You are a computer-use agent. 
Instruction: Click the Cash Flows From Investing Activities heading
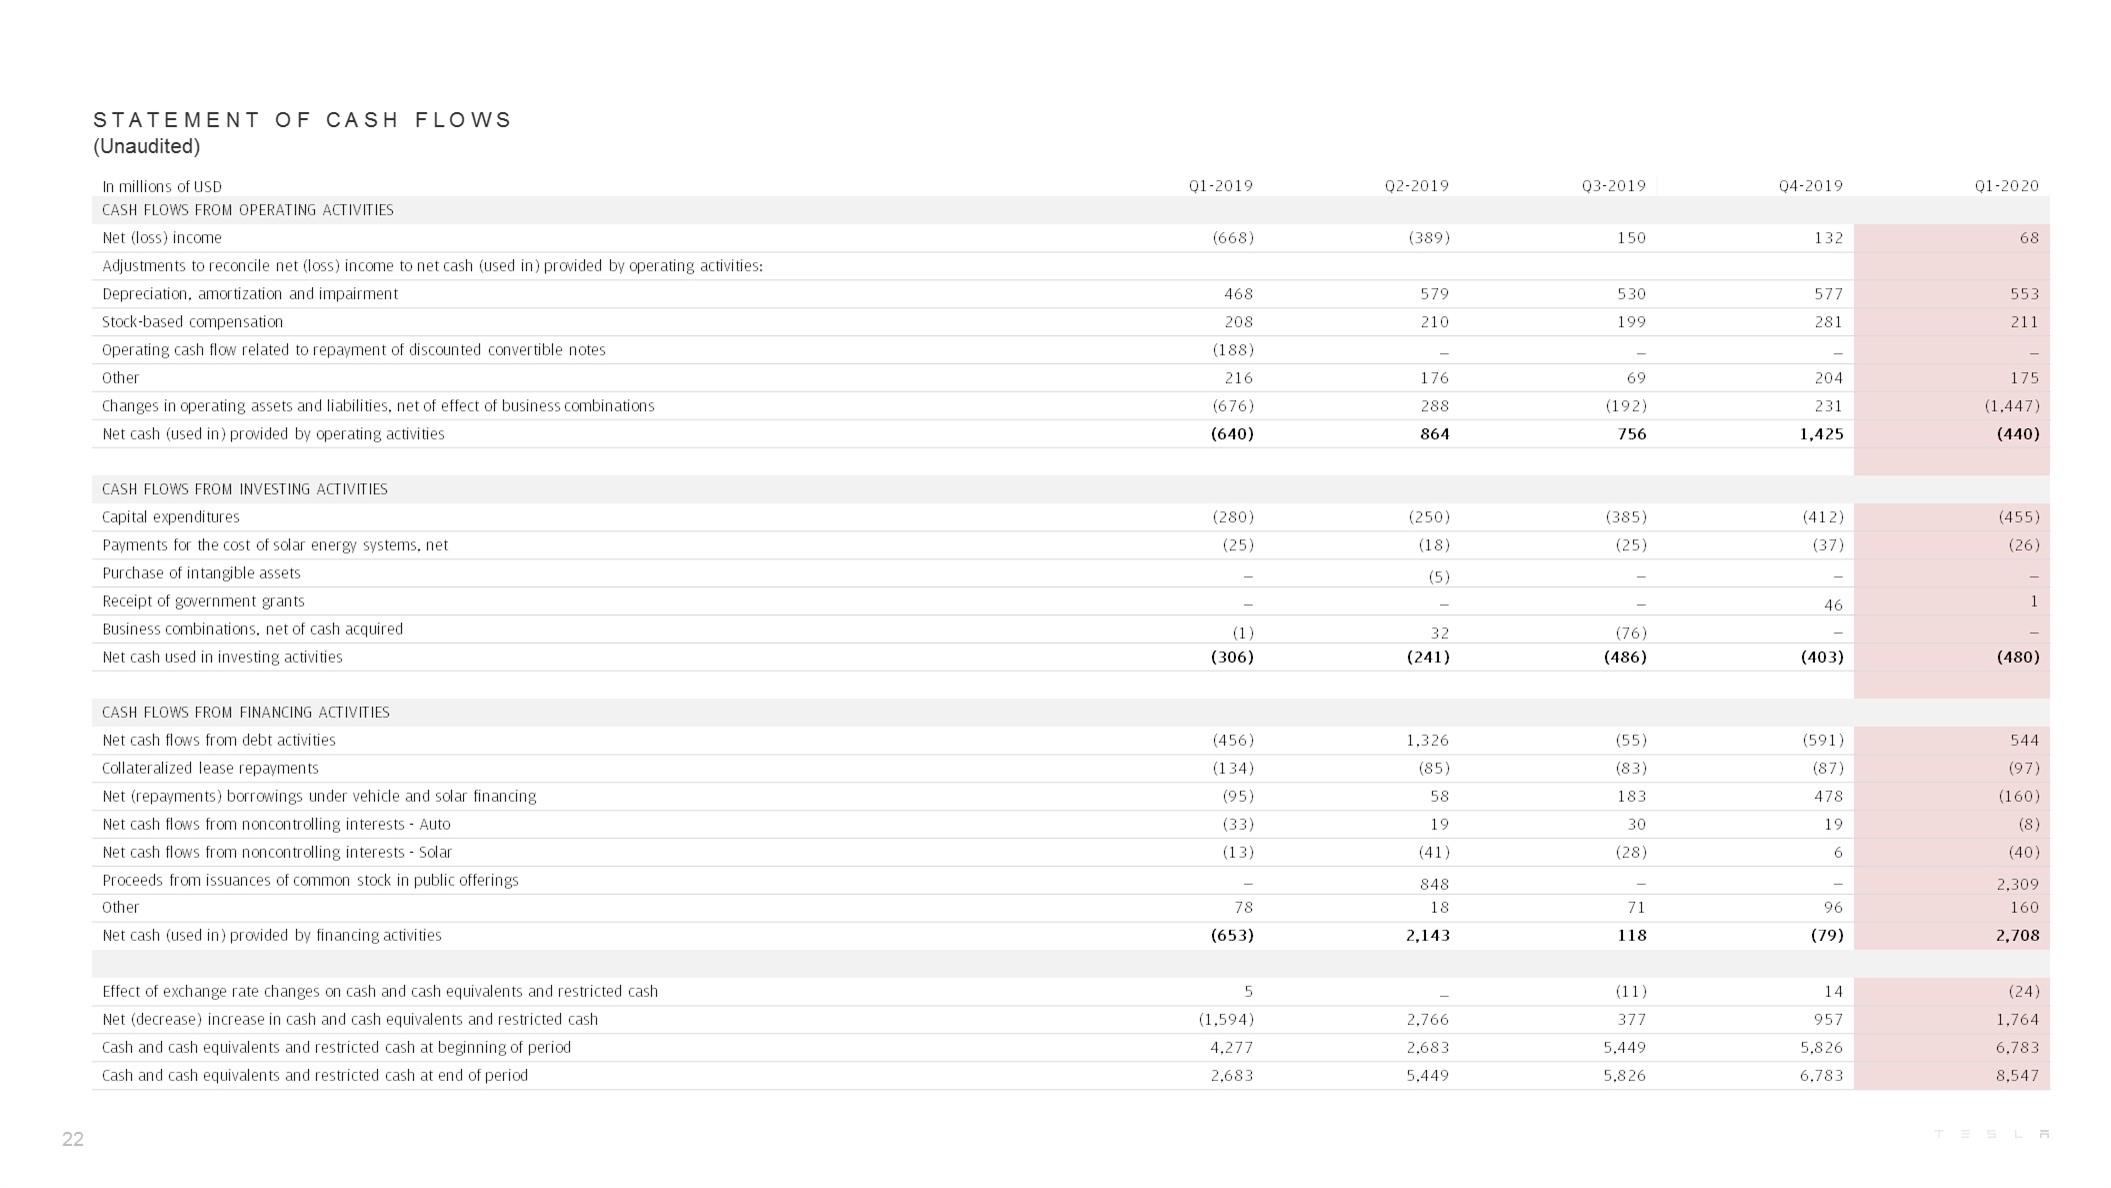pos(245,489)
